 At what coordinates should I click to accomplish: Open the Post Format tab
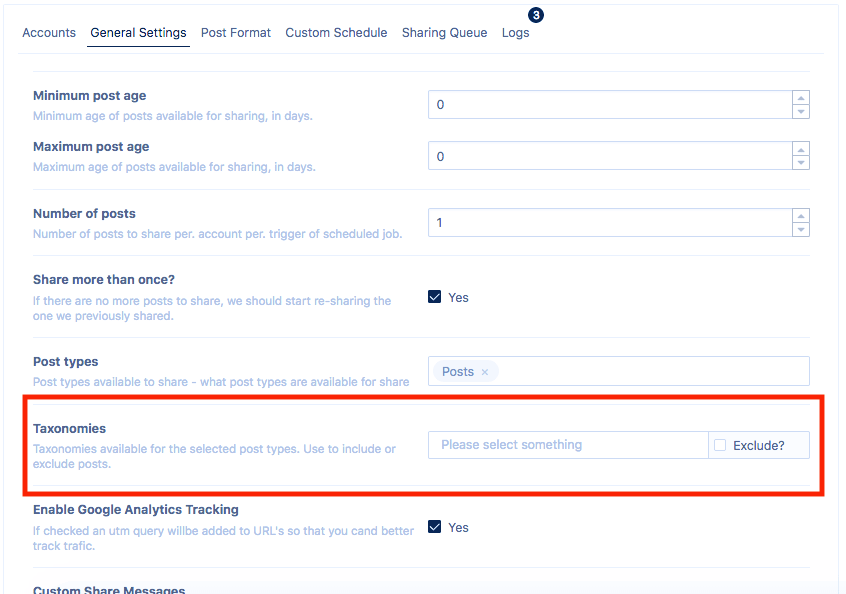tap(236, 33)
